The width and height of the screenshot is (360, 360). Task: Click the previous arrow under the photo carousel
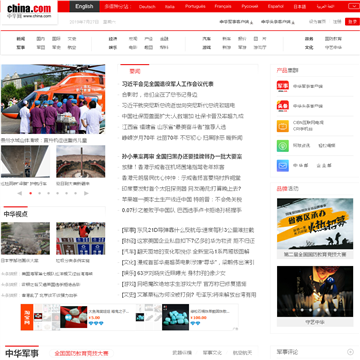pyautogui.click(x=20, y=193)
